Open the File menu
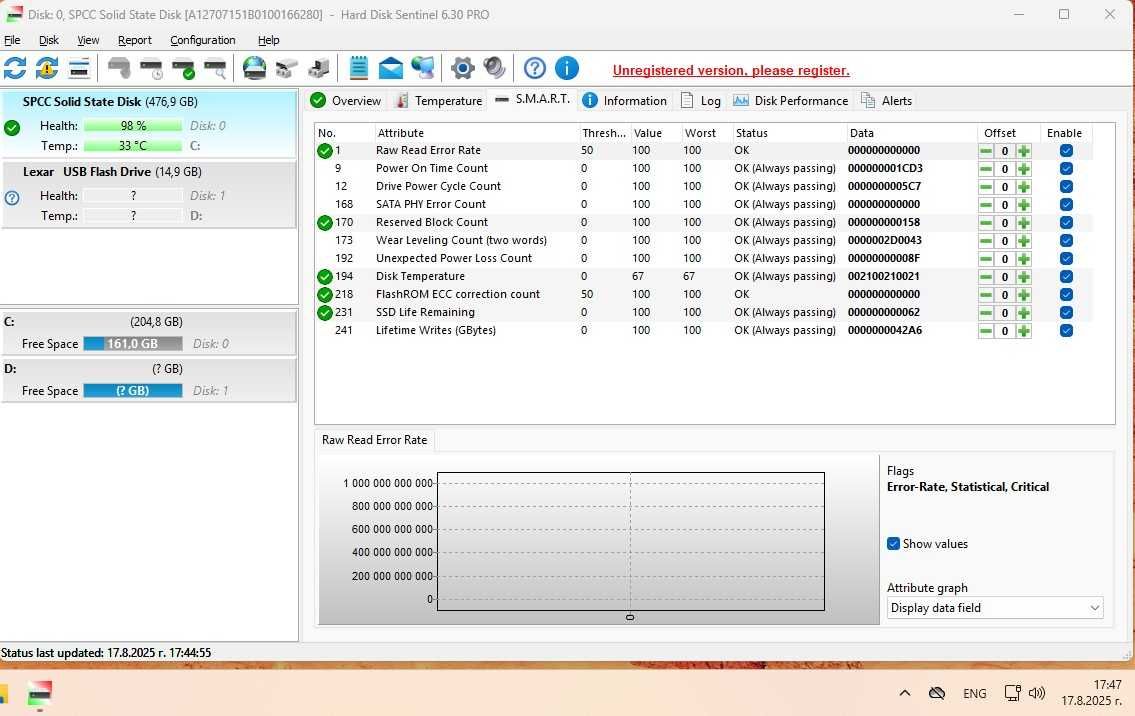 point(12,40)
